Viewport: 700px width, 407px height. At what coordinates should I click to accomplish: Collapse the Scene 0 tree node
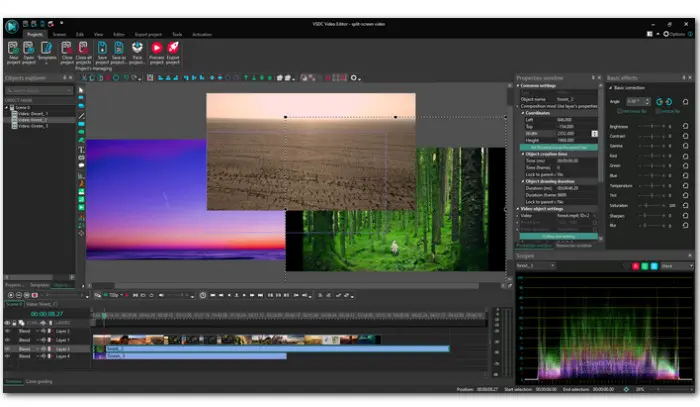(x=7, y=108)
